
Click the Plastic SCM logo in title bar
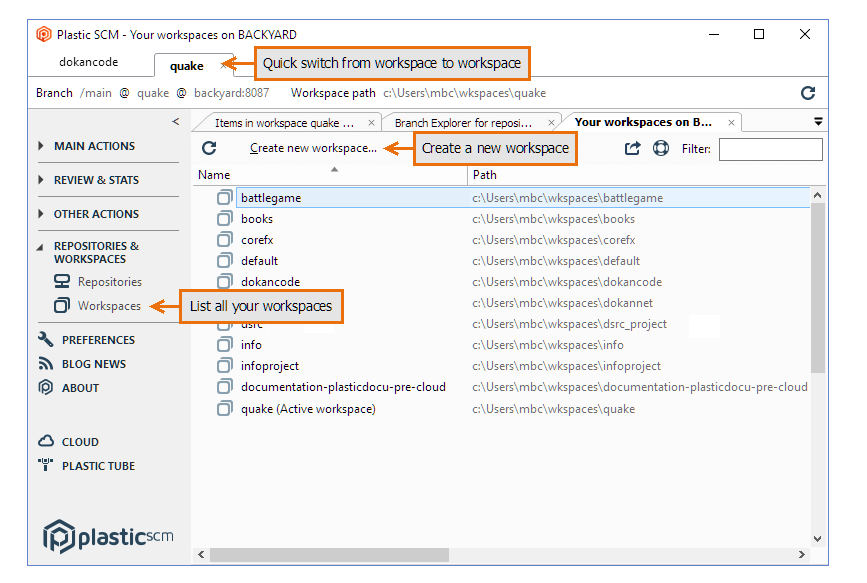44,34
